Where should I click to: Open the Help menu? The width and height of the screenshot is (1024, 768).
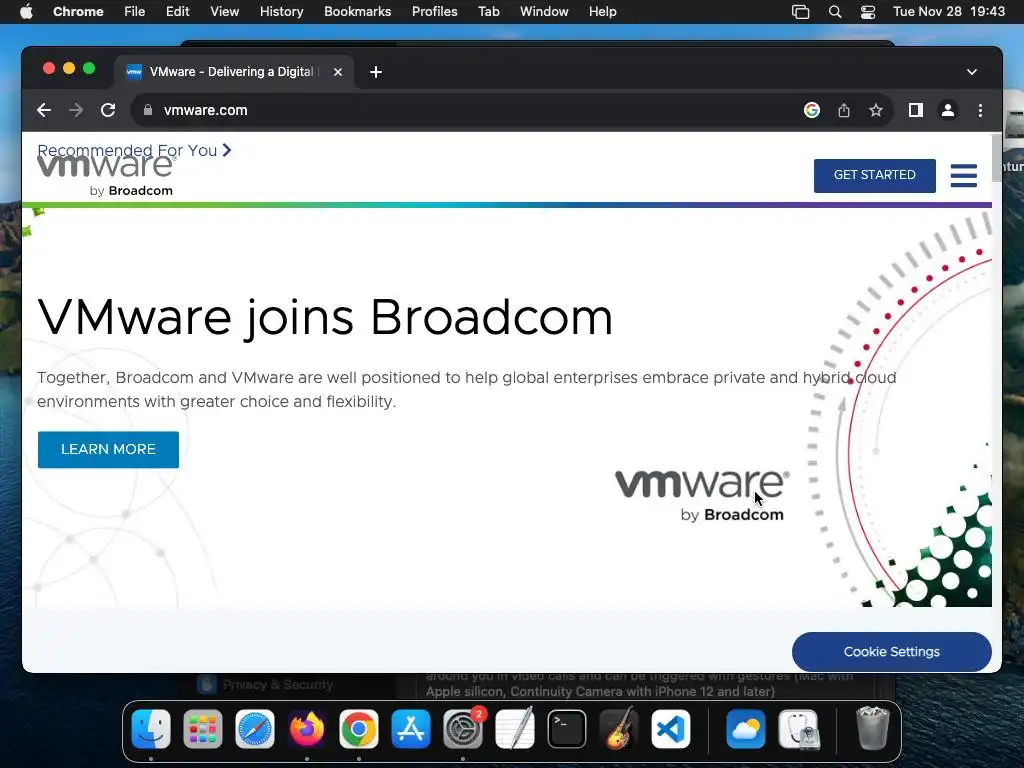click(602, 12)
